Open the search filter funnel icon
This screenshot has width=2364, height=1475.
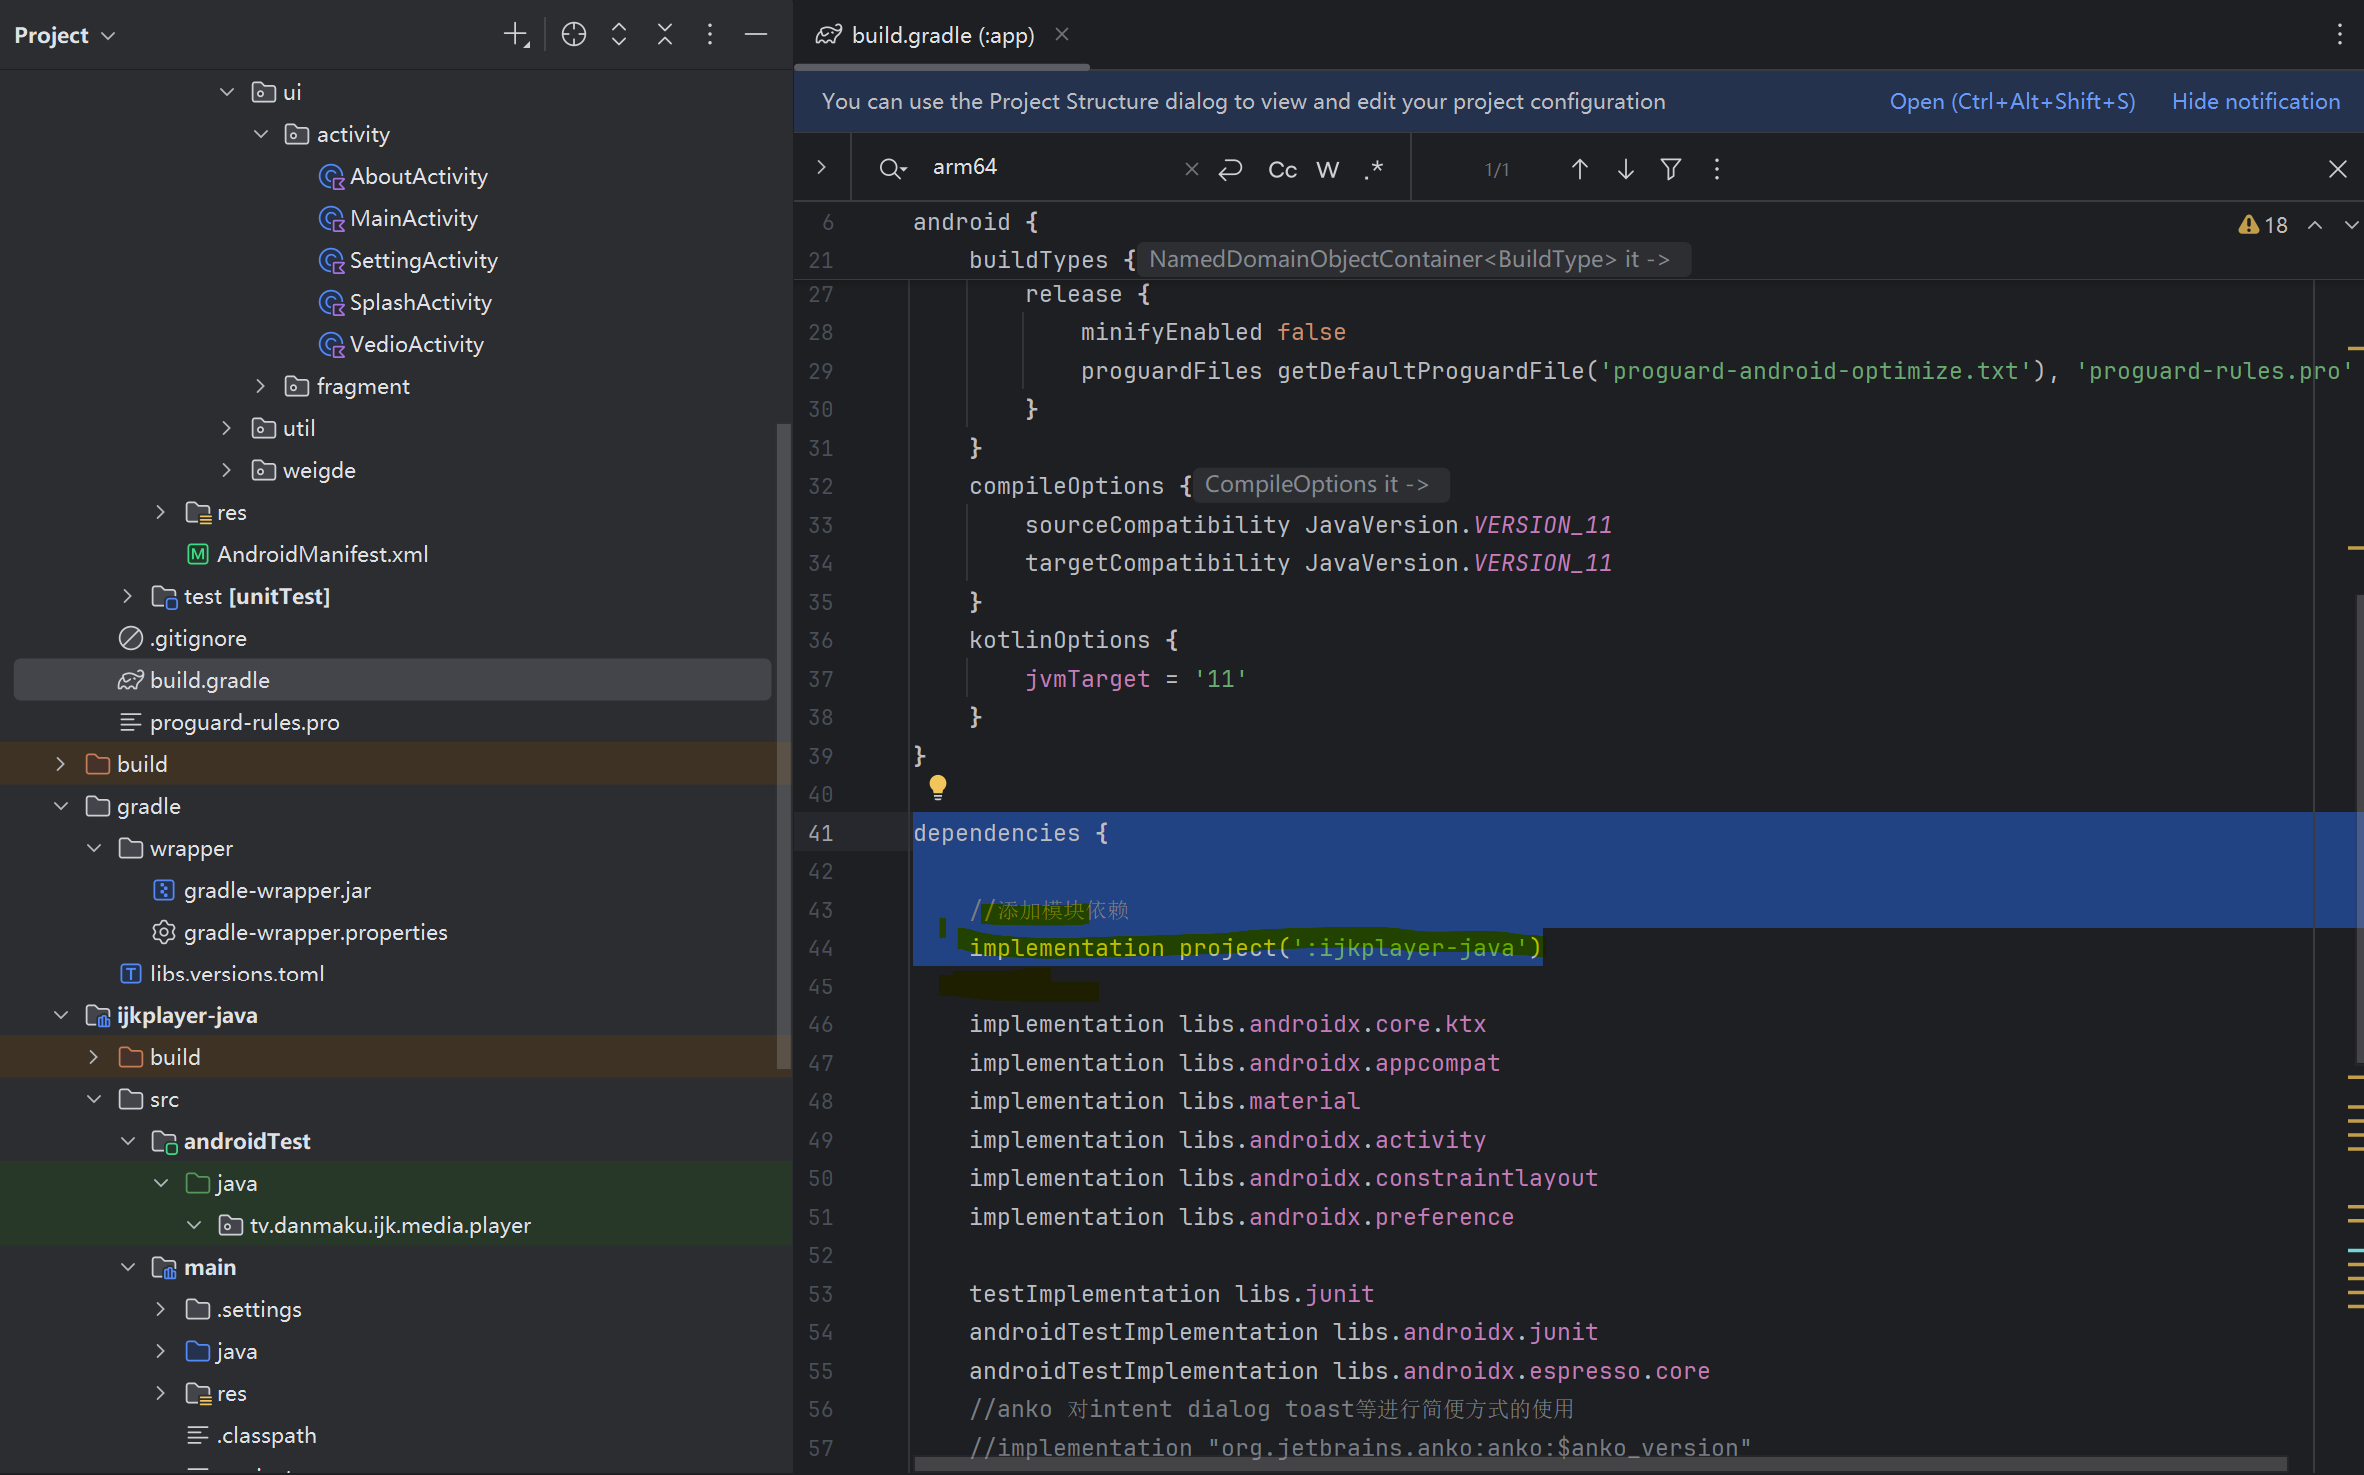pos(1670,169)
